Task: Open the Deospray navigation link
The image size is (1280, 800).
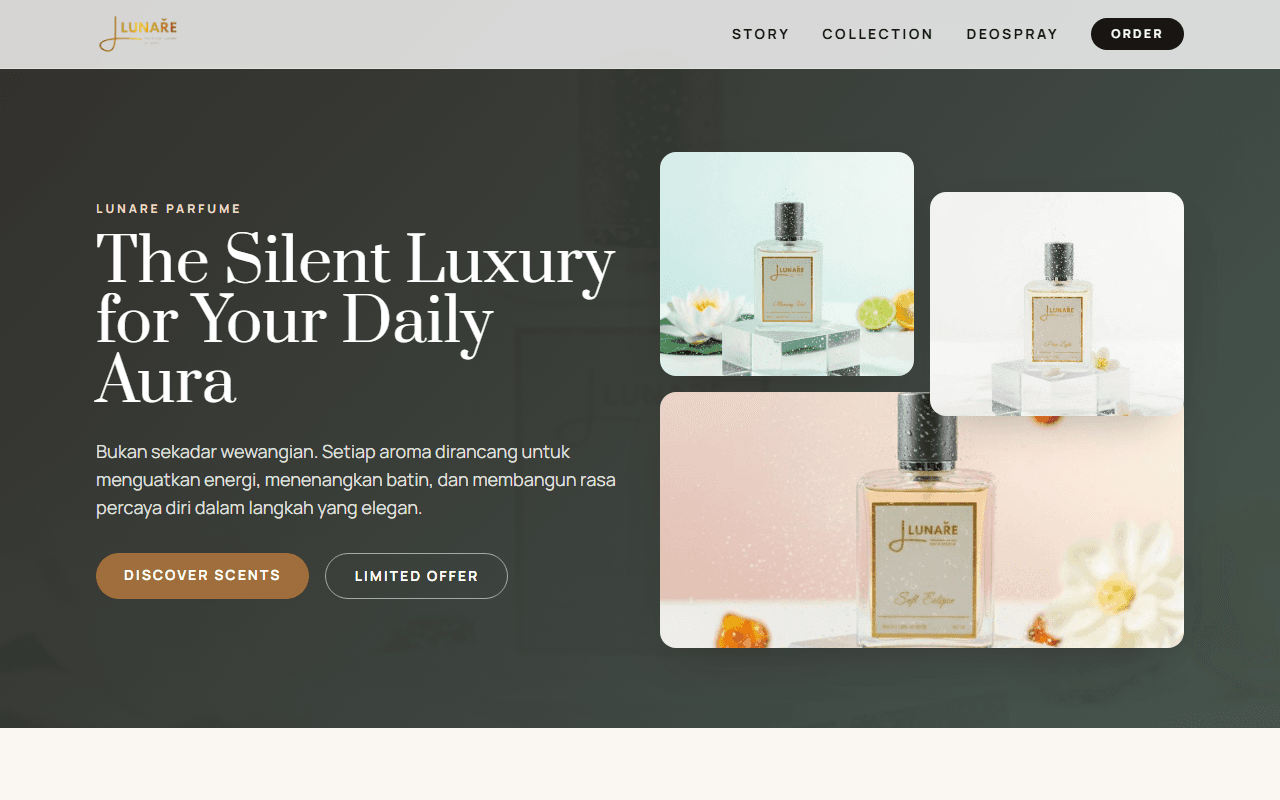Action: pos(1012,34)
